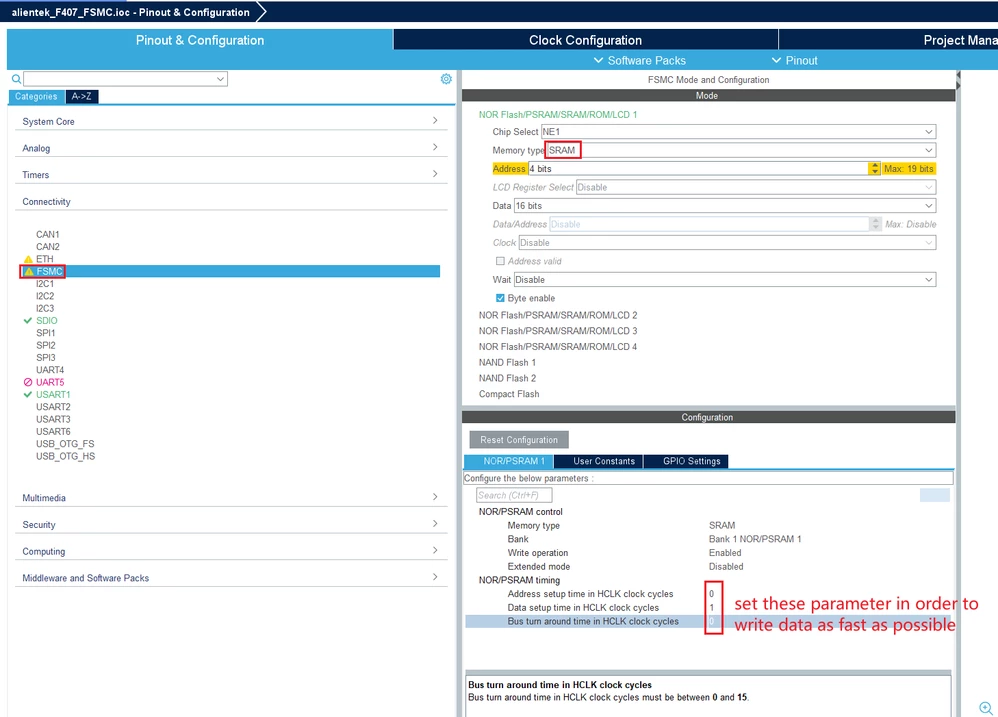Expand the Compact Flash mode
The image size is (998, 717).
point(509,394)
